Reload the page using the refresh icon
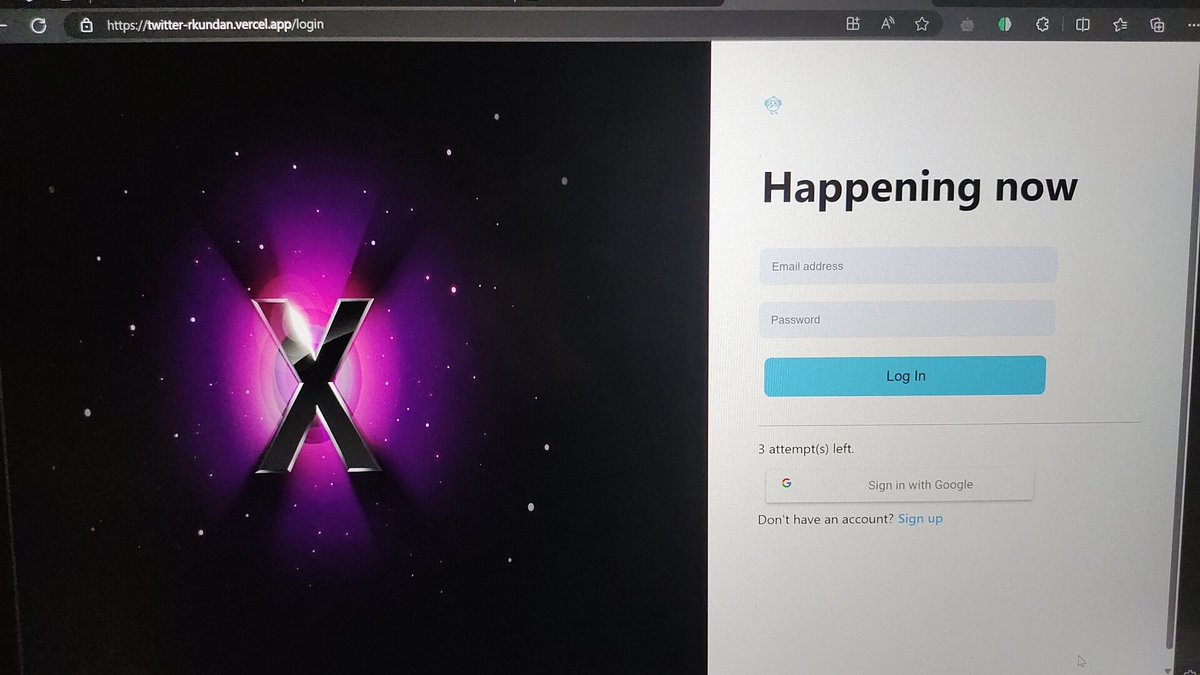Viewport: 1200px width, 675px height. tap(38, 24)
